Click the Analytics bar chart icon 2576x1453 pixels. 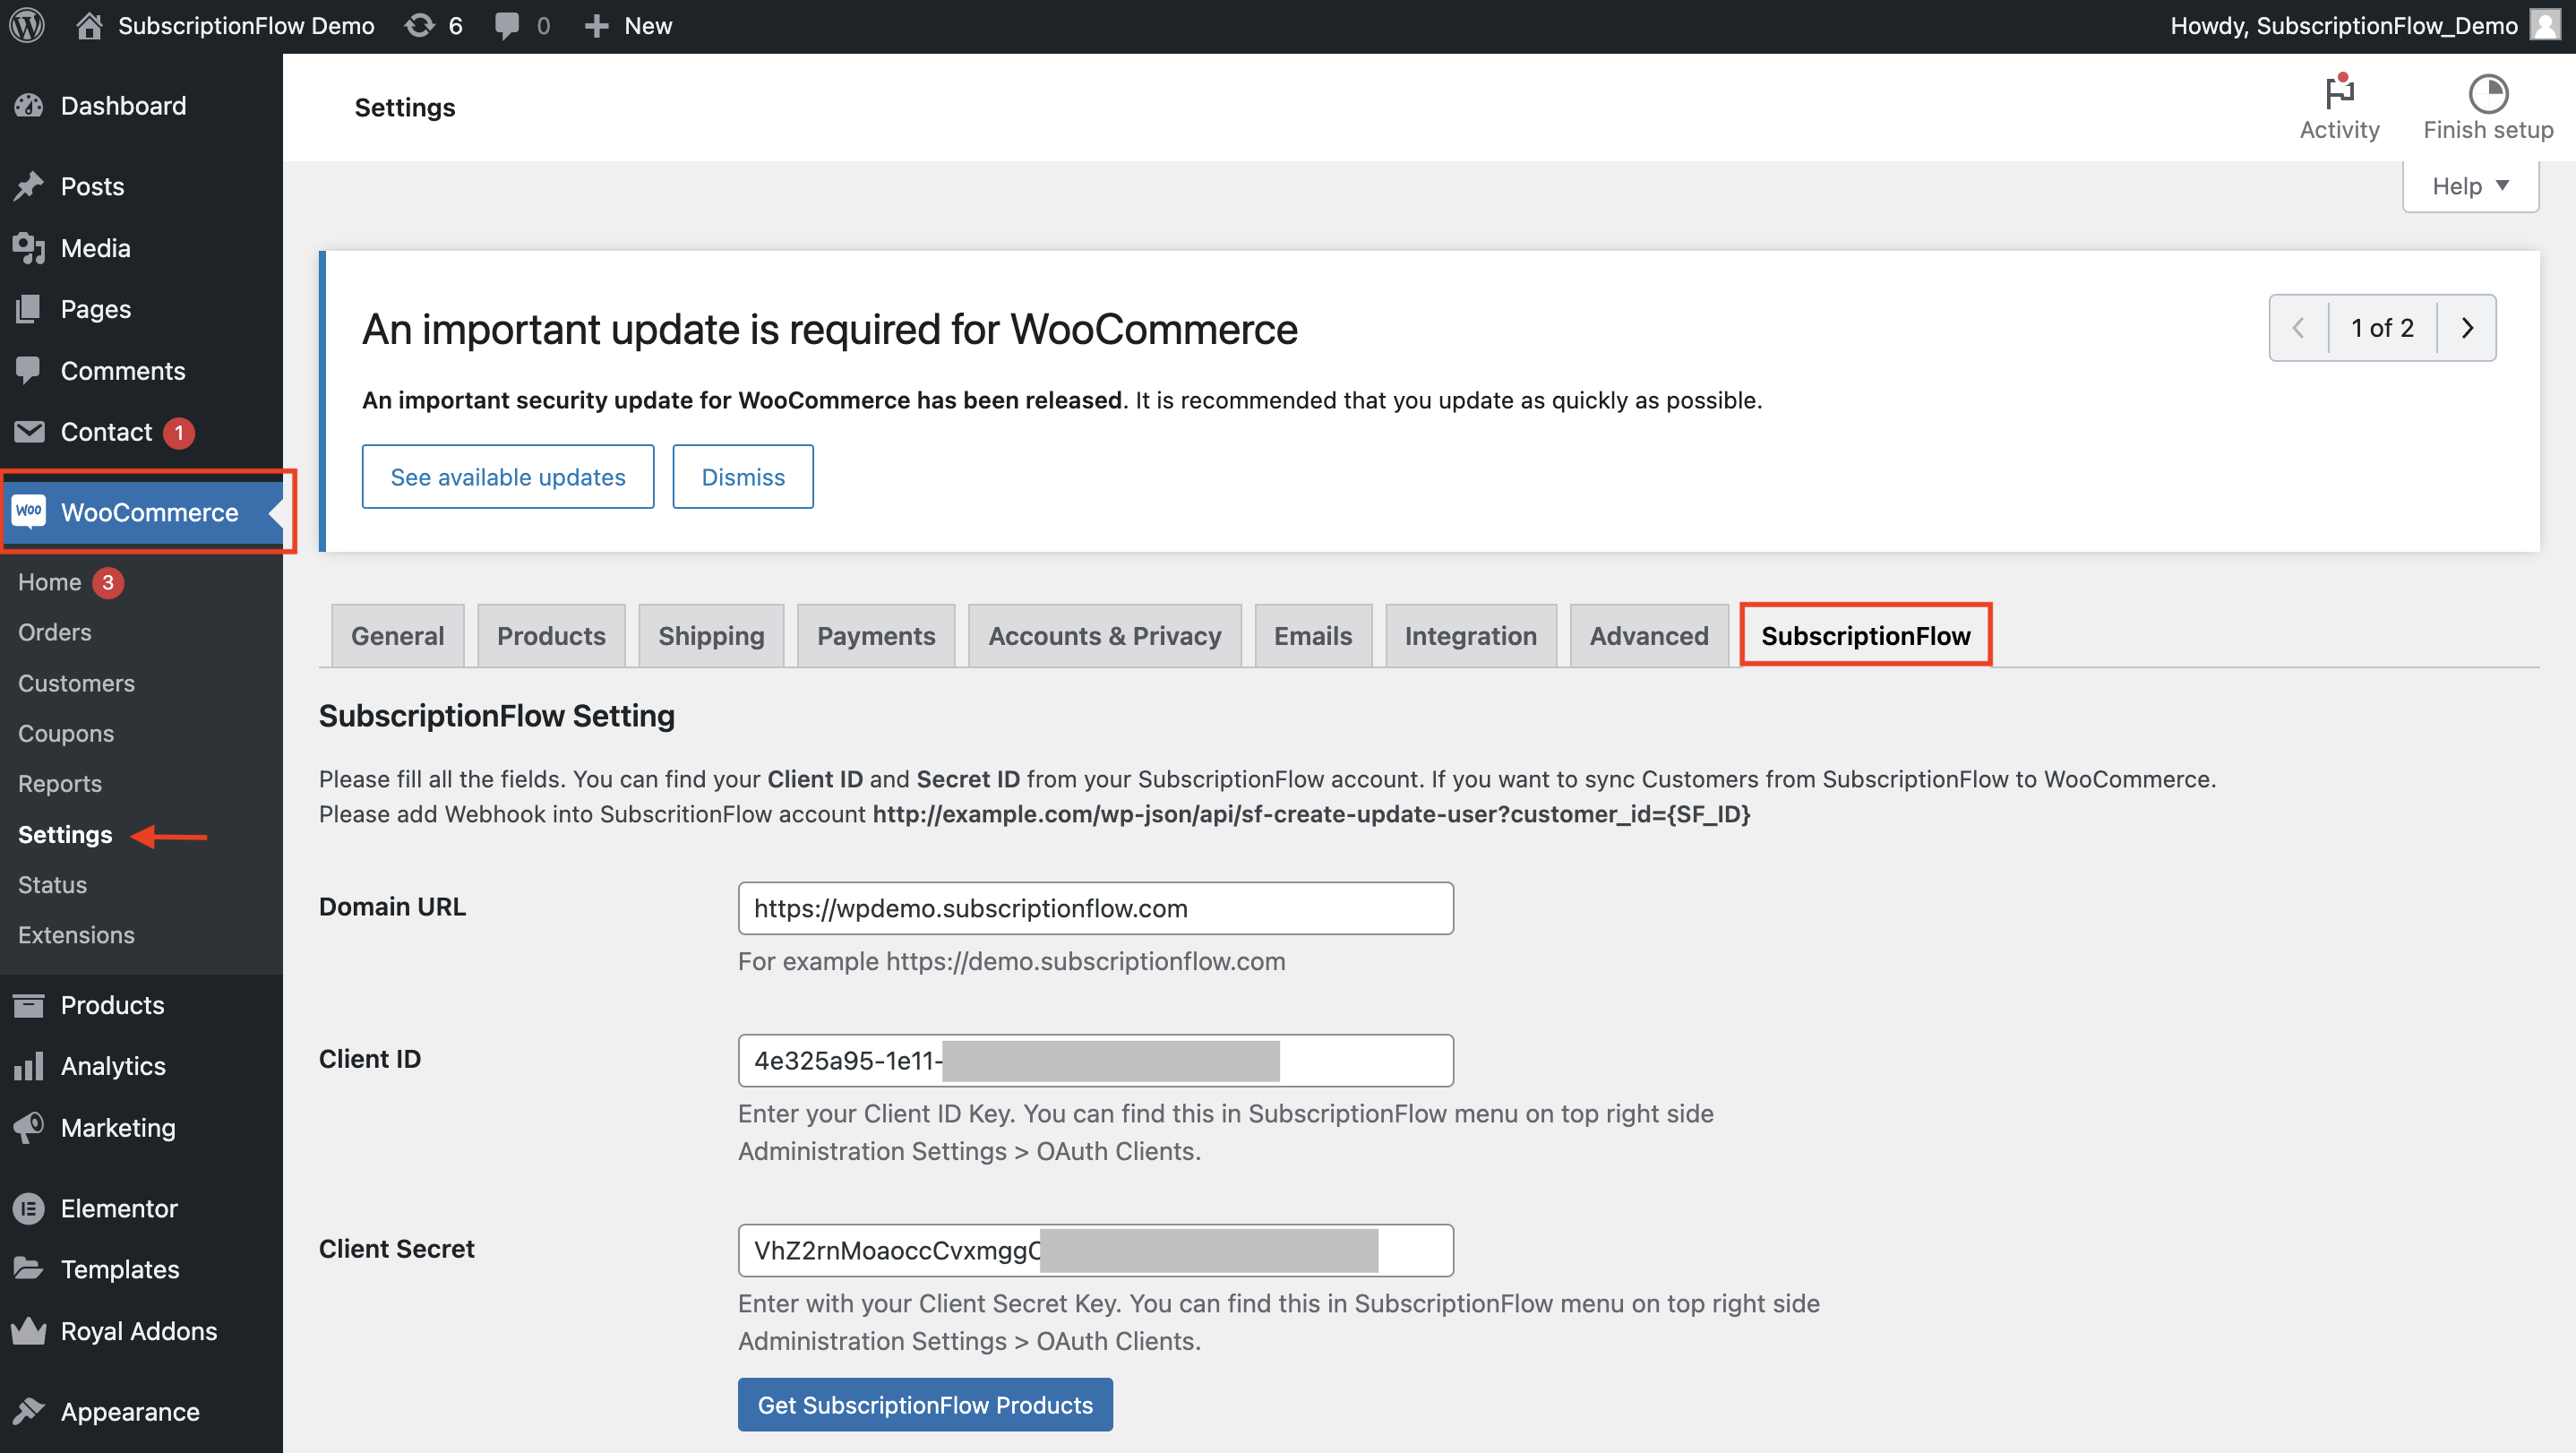coord(29,1066)
